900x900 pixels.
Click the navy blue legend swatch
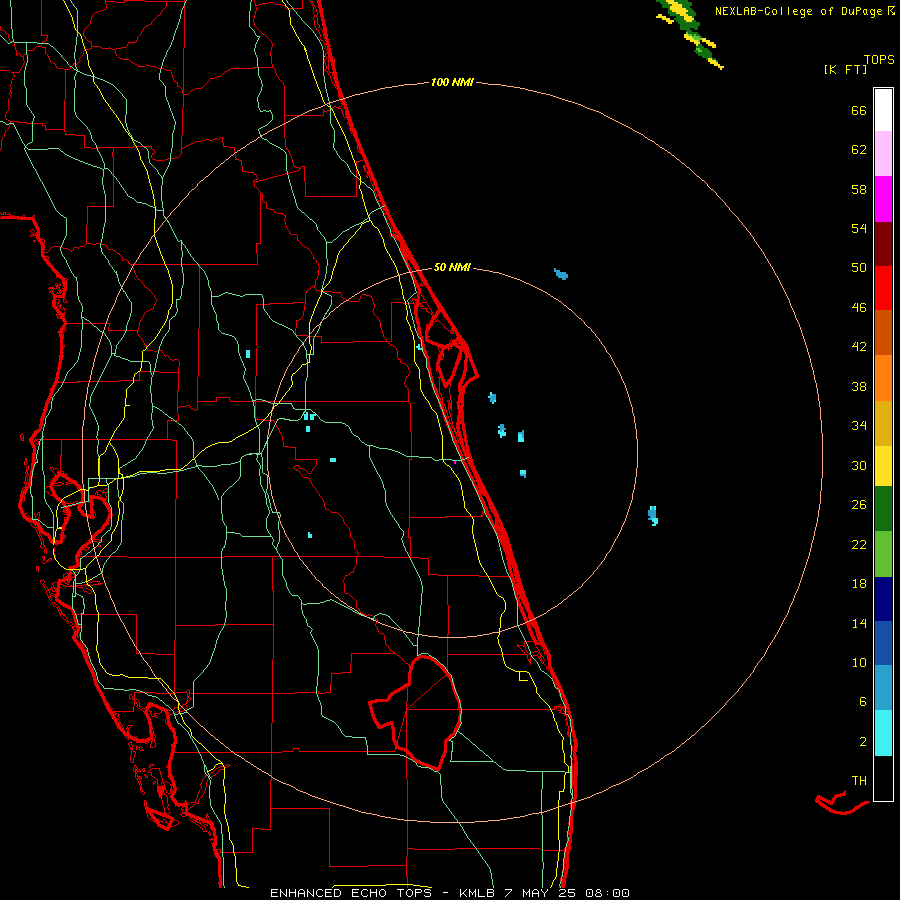[x=883, y=599]
